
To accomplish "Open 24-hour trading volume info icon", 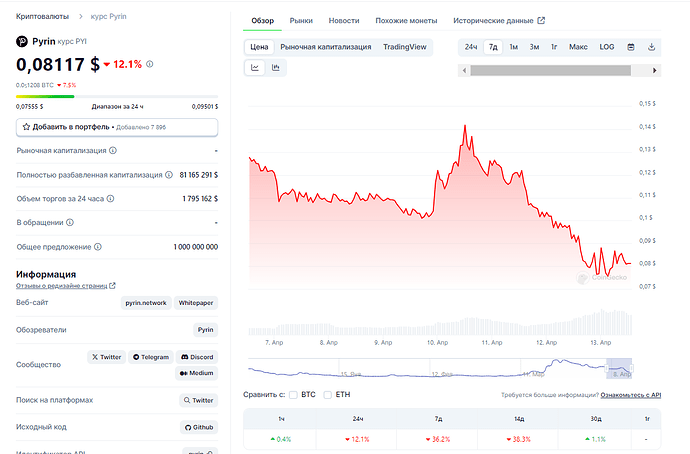I will (110, 198).
